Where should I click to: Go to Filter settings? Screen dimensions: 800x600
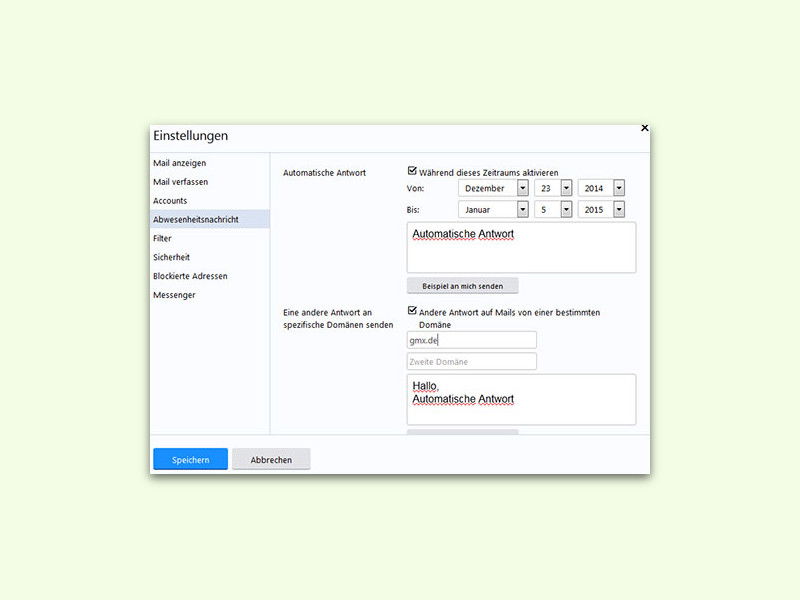(162, 238)
